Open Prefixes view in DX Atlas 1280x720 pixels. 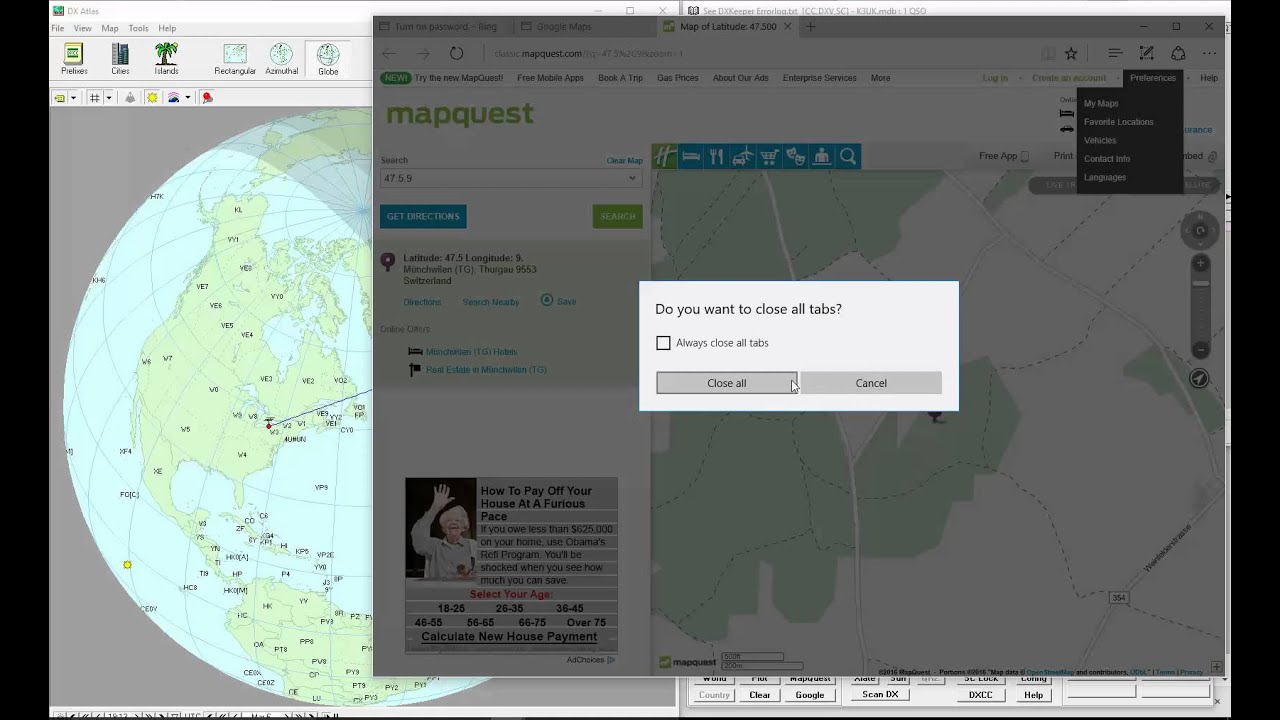tap(74, 59)
